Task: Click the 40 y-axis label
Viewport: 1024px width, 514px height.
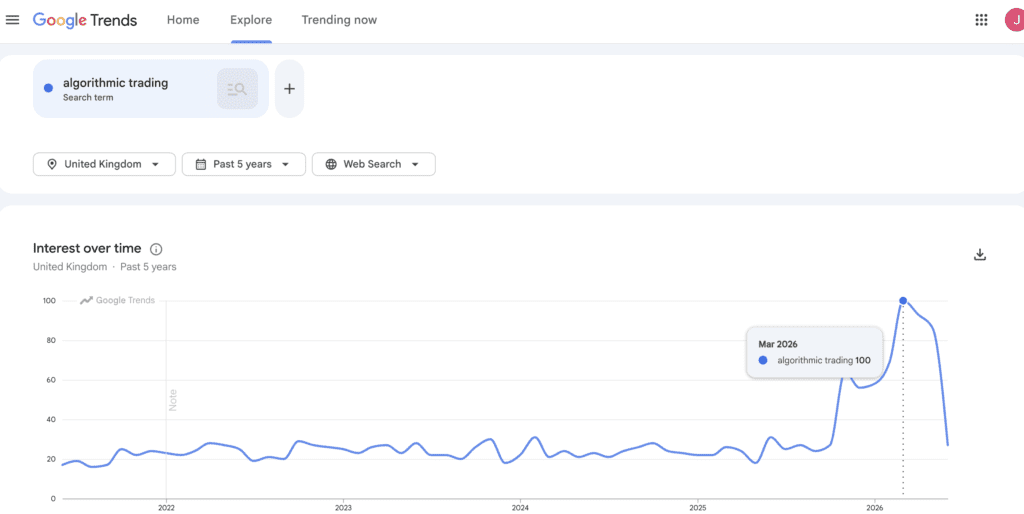Action: click(52, 420)
